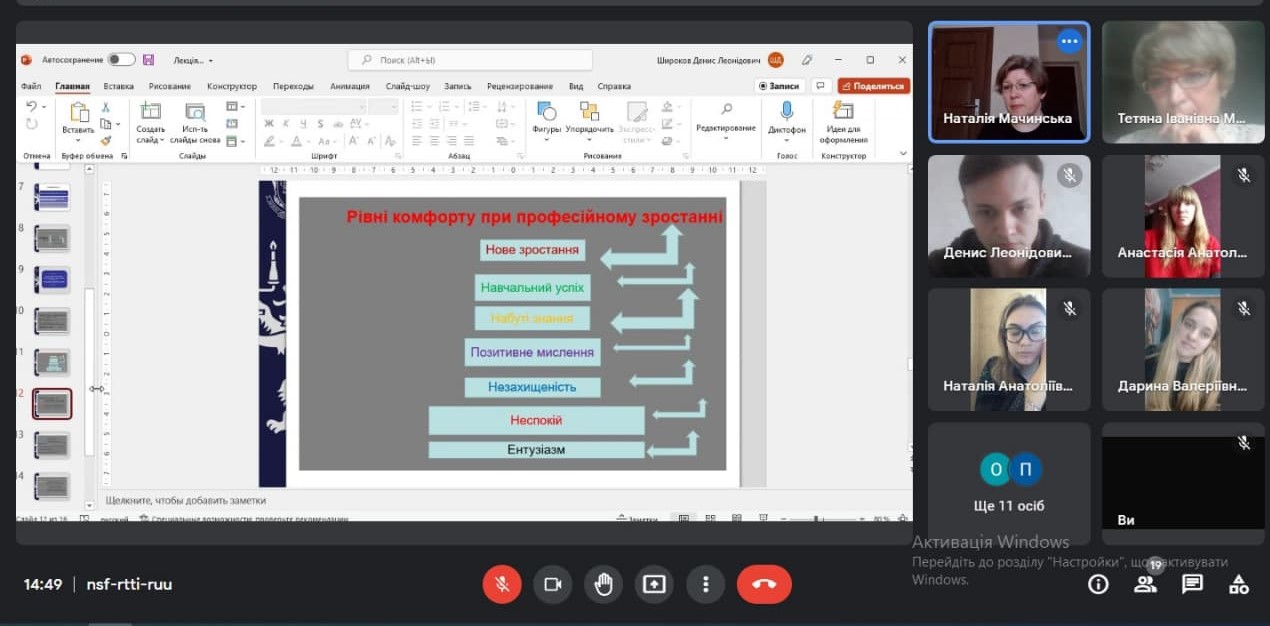Hang up with the red leave call button
Viewport: 1270px width, 626px height.
coord(764,584)
